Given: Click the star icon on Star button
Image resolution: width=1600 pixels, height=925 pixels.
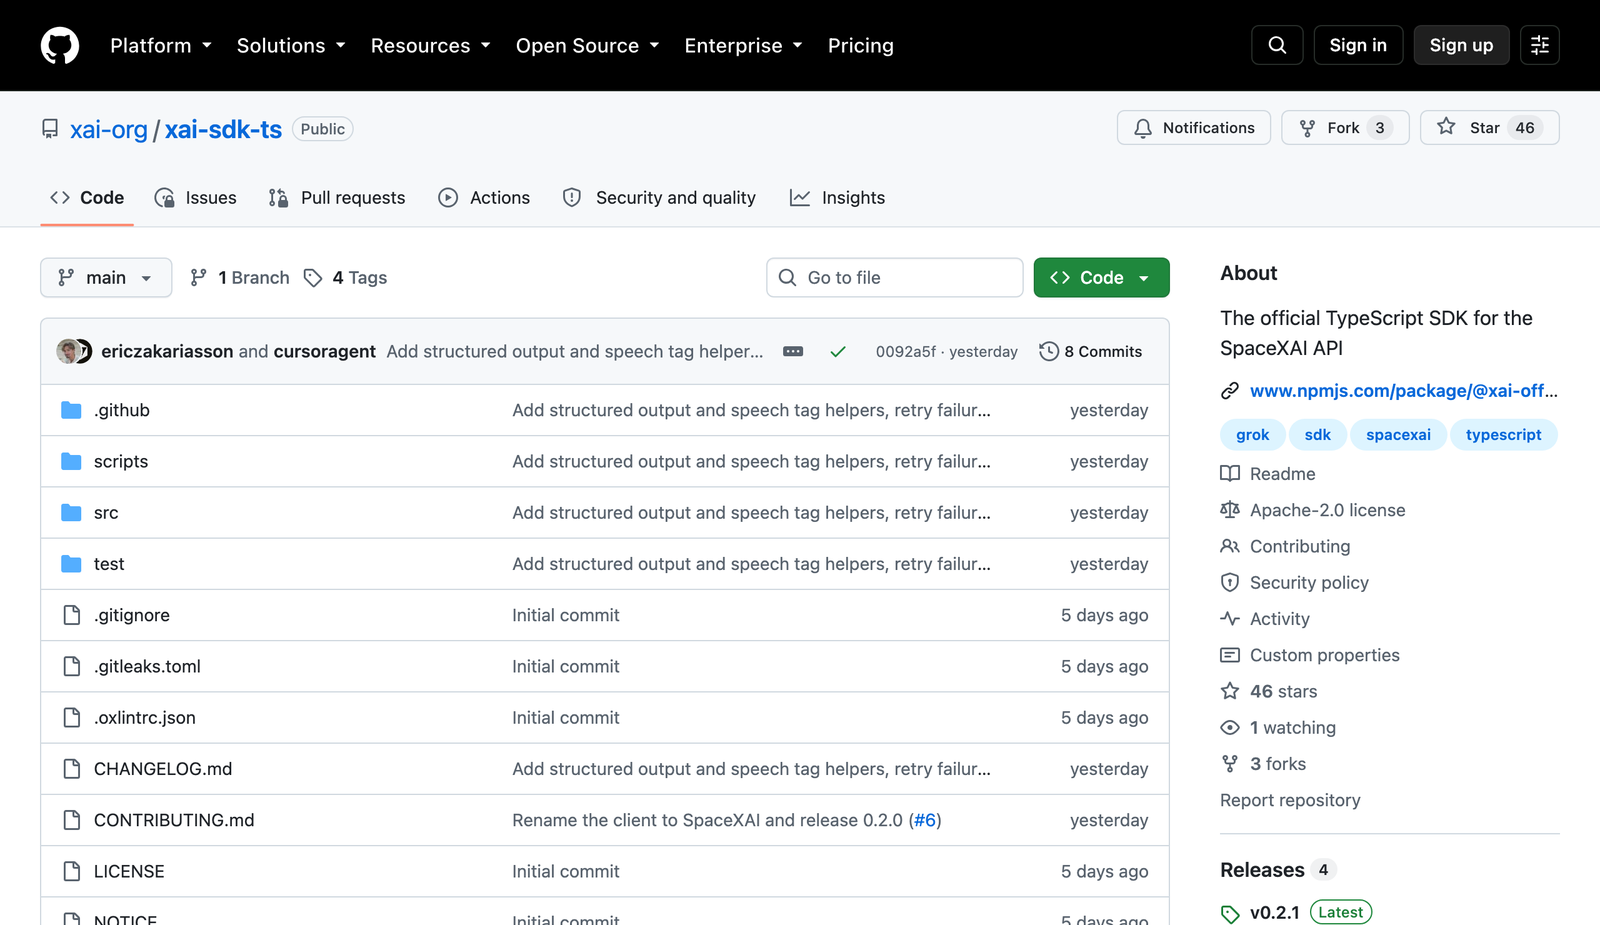Looking at the screenshot, I should 1446,127.
